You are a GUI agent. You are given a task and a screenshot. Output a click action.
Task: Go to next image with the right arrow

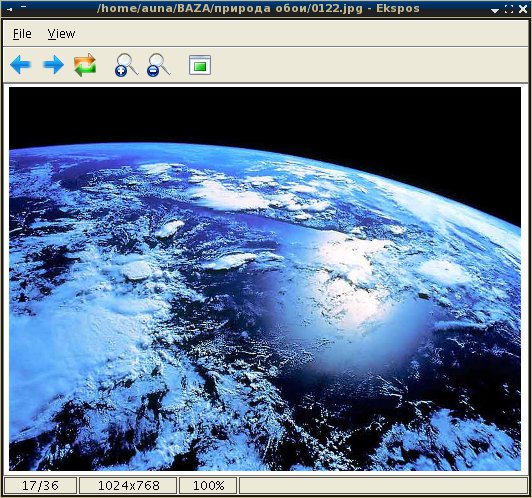point(53,65)
